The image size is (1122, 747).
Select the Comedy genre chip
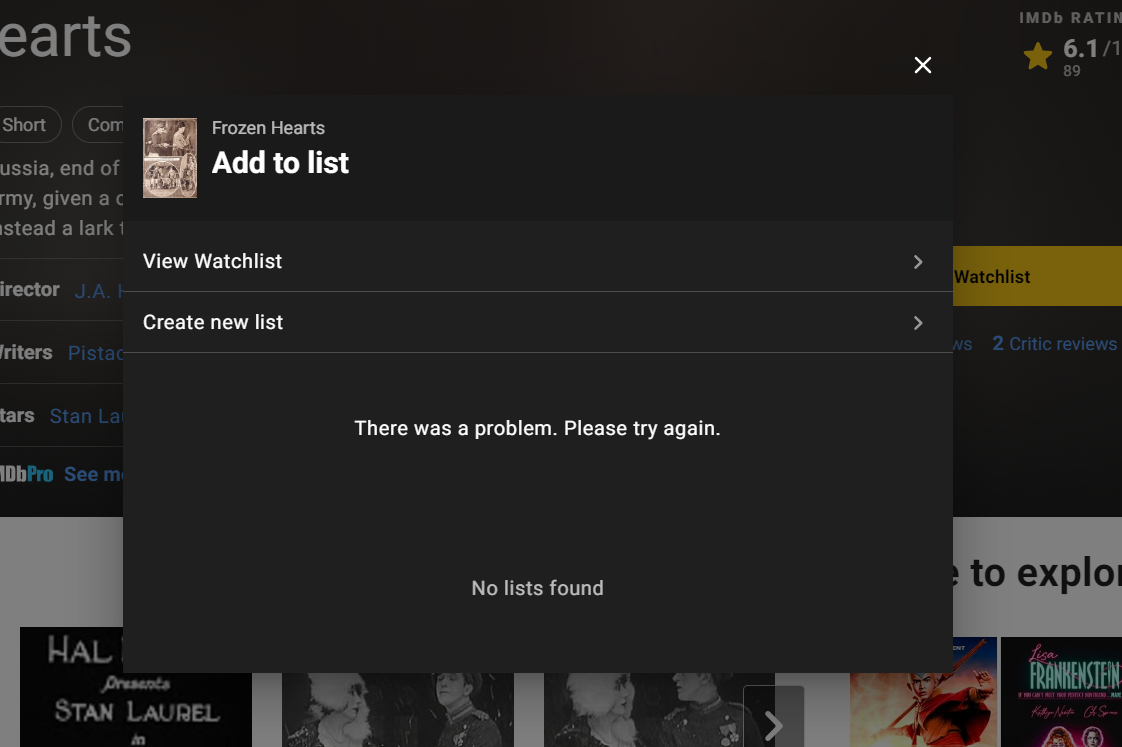coord(98,124)
